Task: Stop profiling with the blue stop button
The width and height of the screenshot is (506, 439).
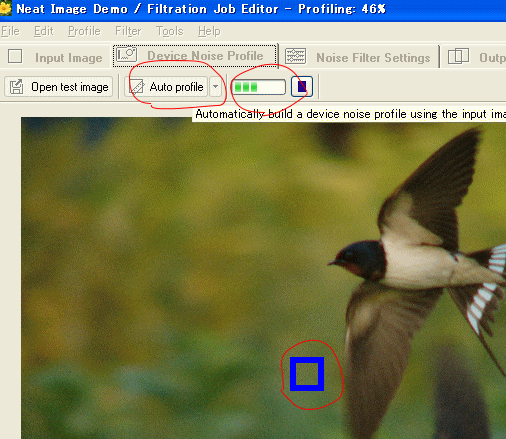Action: (302, 87)
